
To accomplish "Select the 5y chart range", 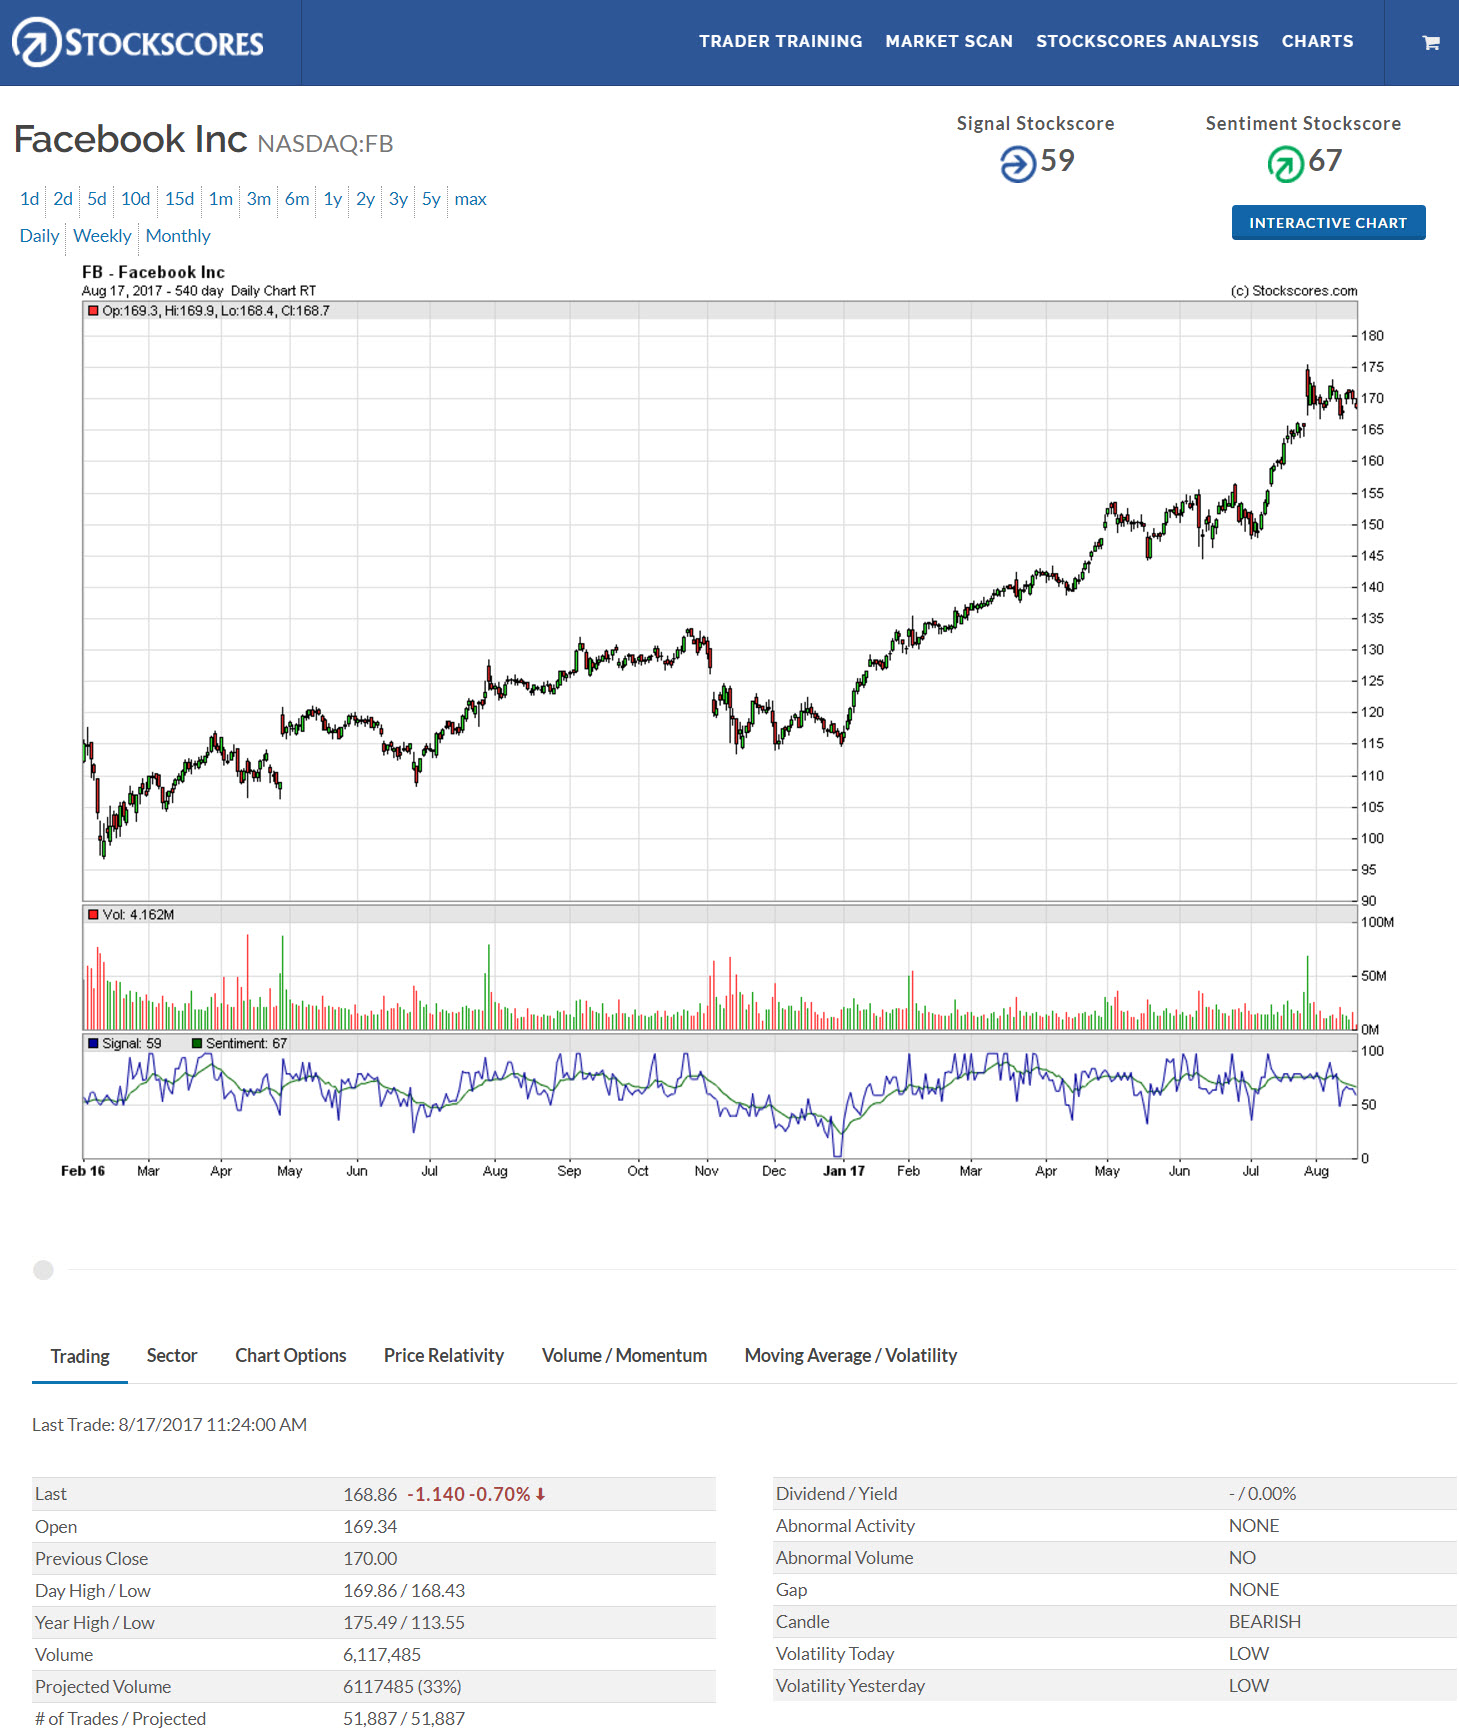I will pyautogui.click(x=431, y=199).
